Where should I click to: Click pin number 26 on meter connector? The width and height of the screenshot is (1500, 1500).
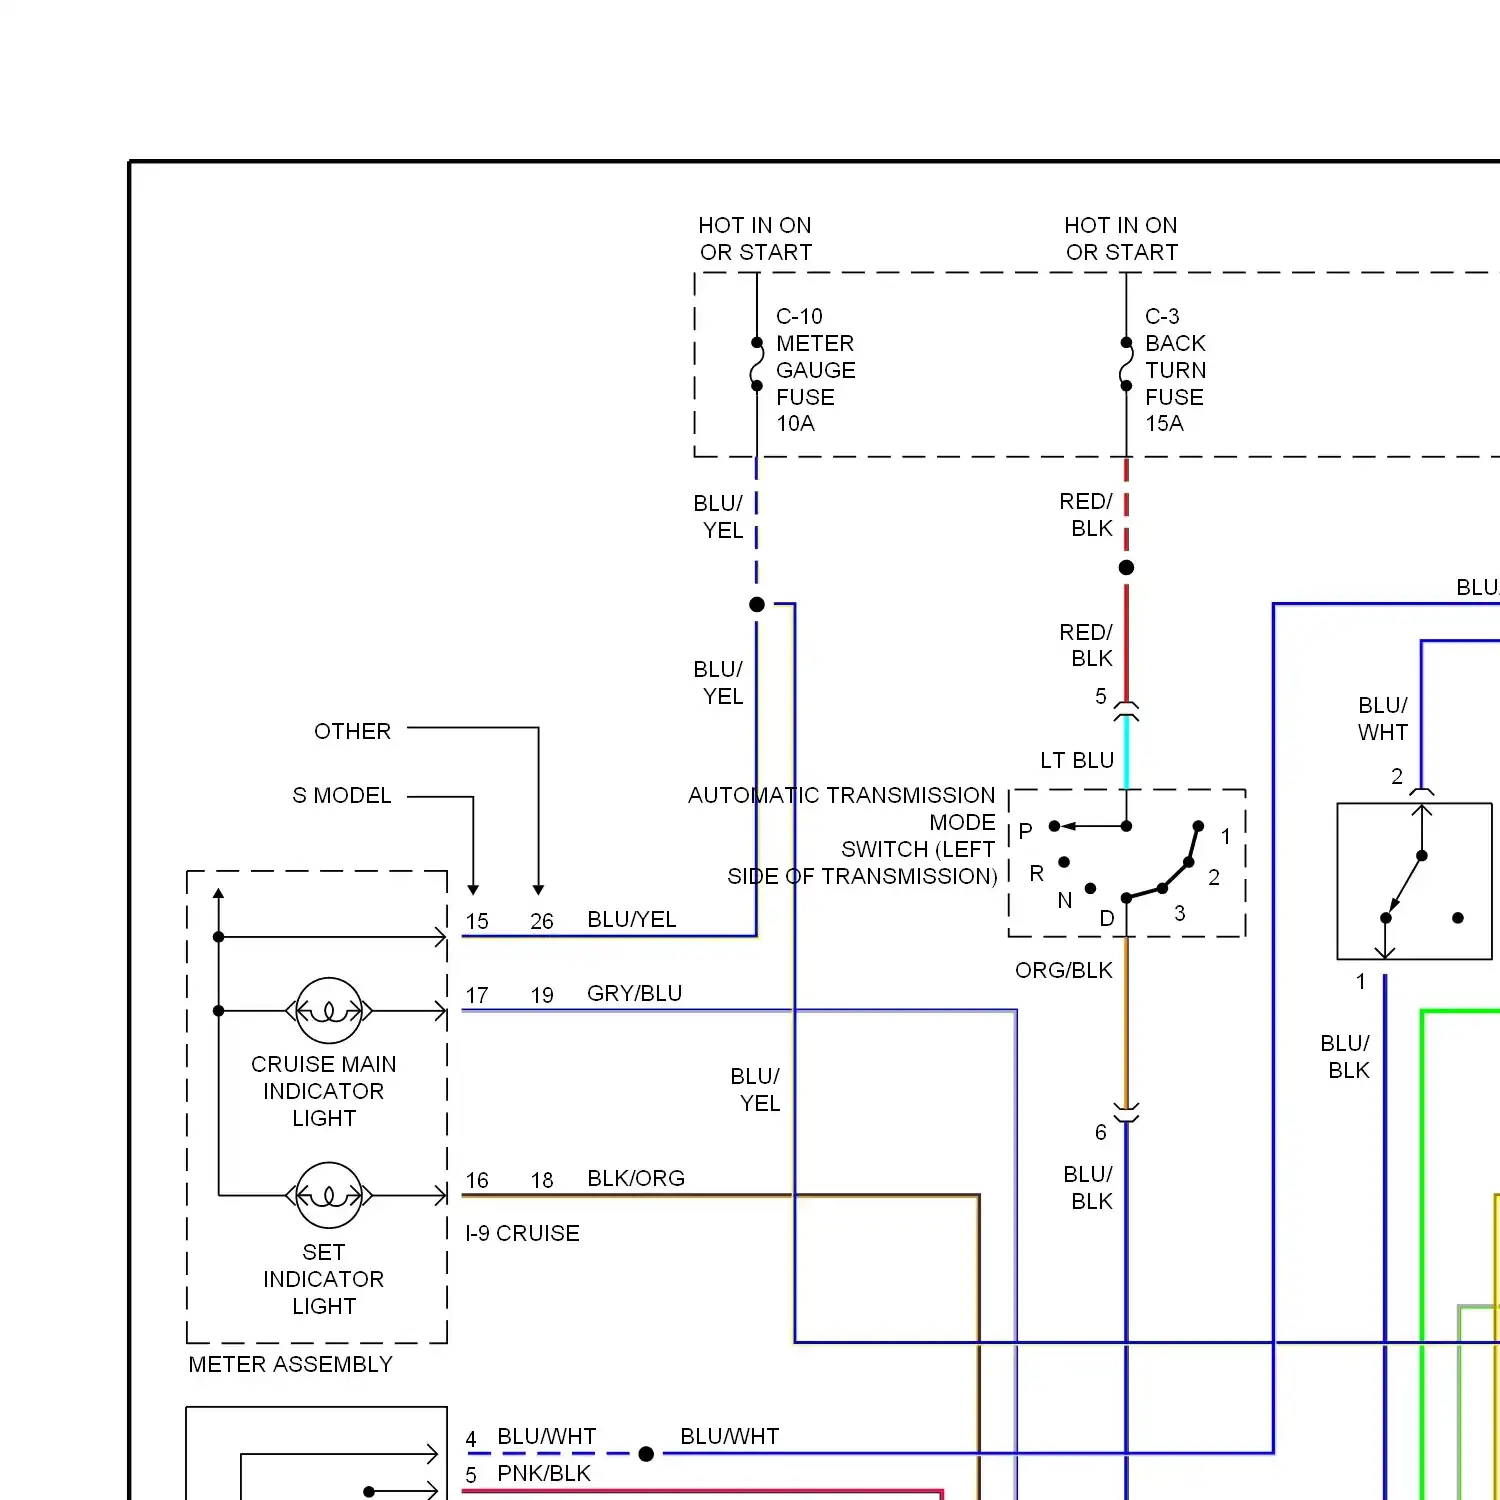(x=542, y=921)
